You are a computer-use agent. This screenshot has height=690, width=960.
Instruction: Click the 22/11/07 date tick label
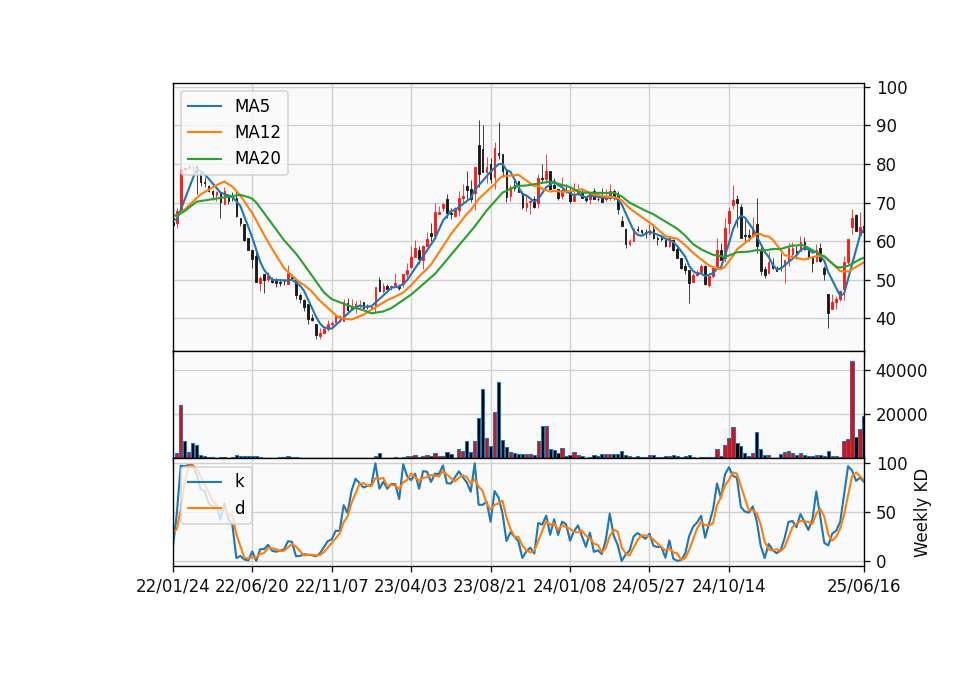pos(332,586)
